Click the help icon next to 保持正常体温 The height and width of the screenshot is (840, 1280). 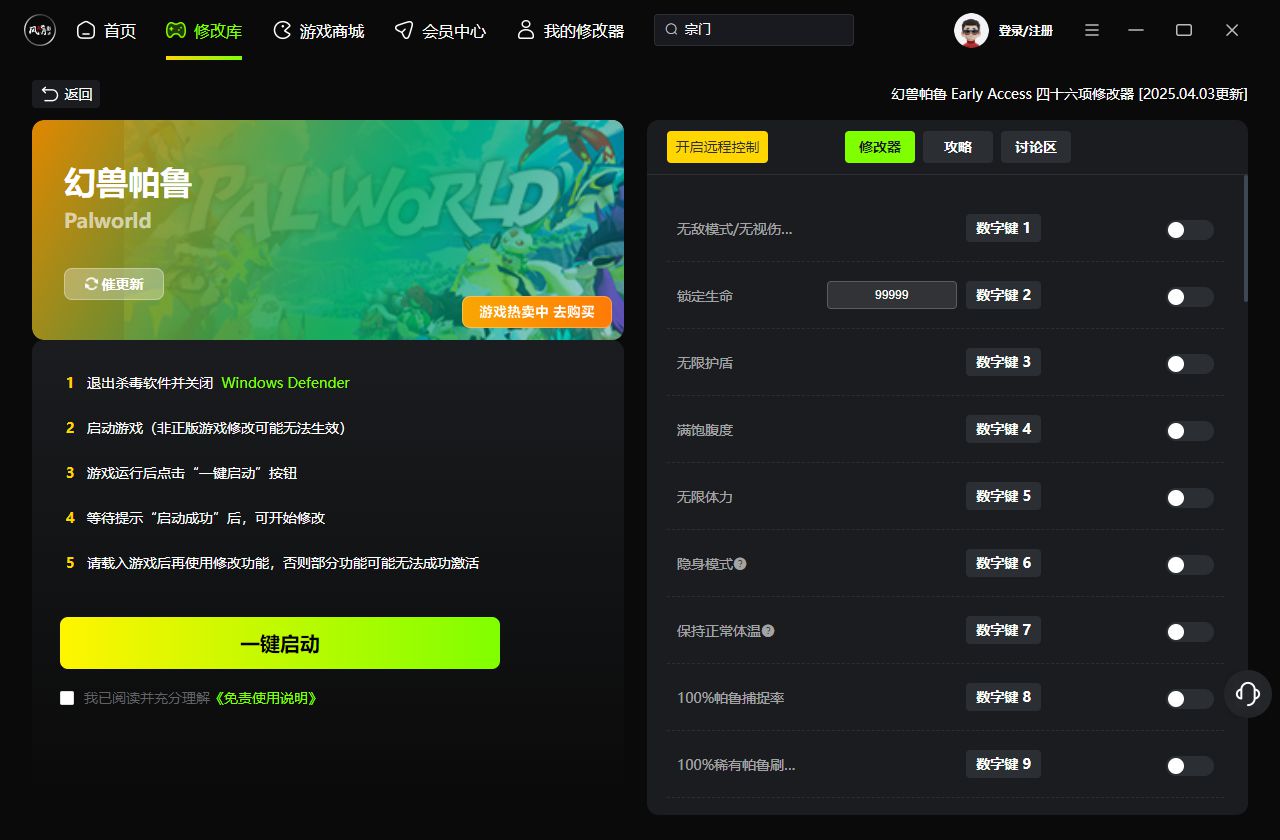pos(768,631)
